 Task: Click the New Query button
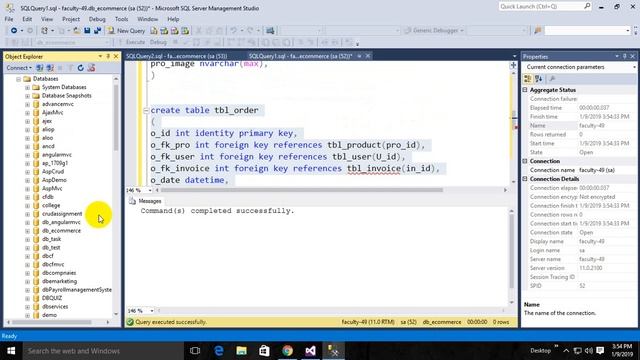(127, 31)
